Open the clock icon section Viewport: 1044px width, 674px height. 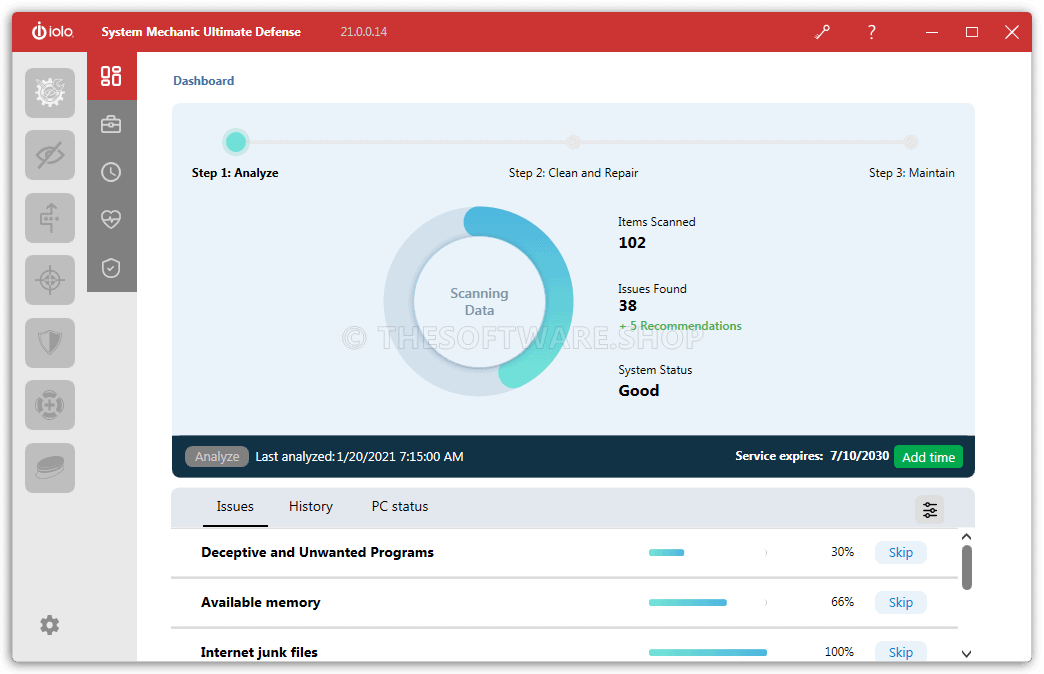pos(111,172)
